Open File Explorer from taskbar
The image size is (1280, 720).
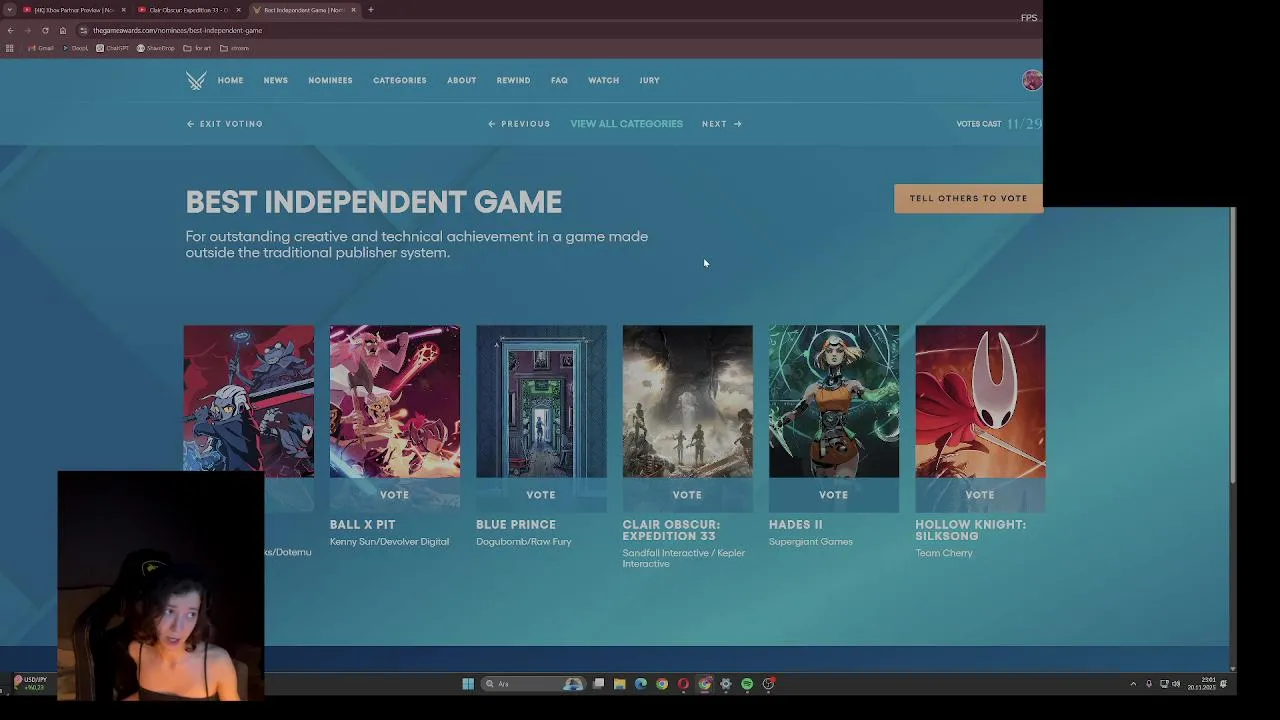click(620, 684)
